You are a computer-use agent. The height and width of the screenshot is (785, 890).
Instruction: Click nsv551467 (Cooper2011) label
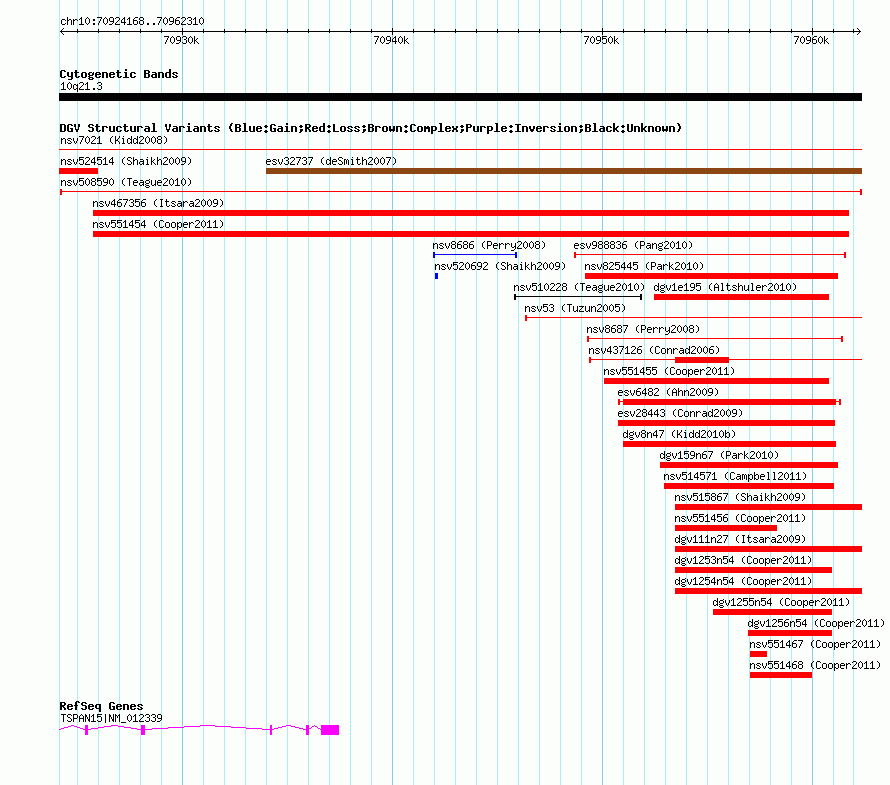815,644
